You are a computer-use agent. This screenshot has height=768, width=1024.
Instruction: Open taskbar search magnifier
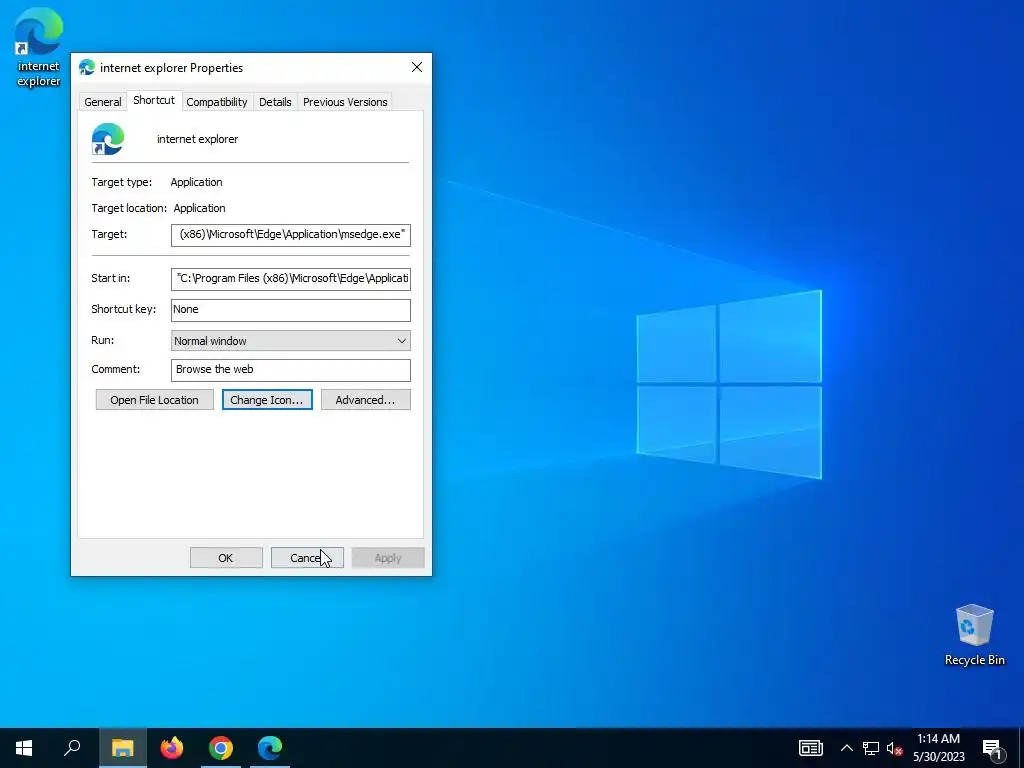point(72,748)
